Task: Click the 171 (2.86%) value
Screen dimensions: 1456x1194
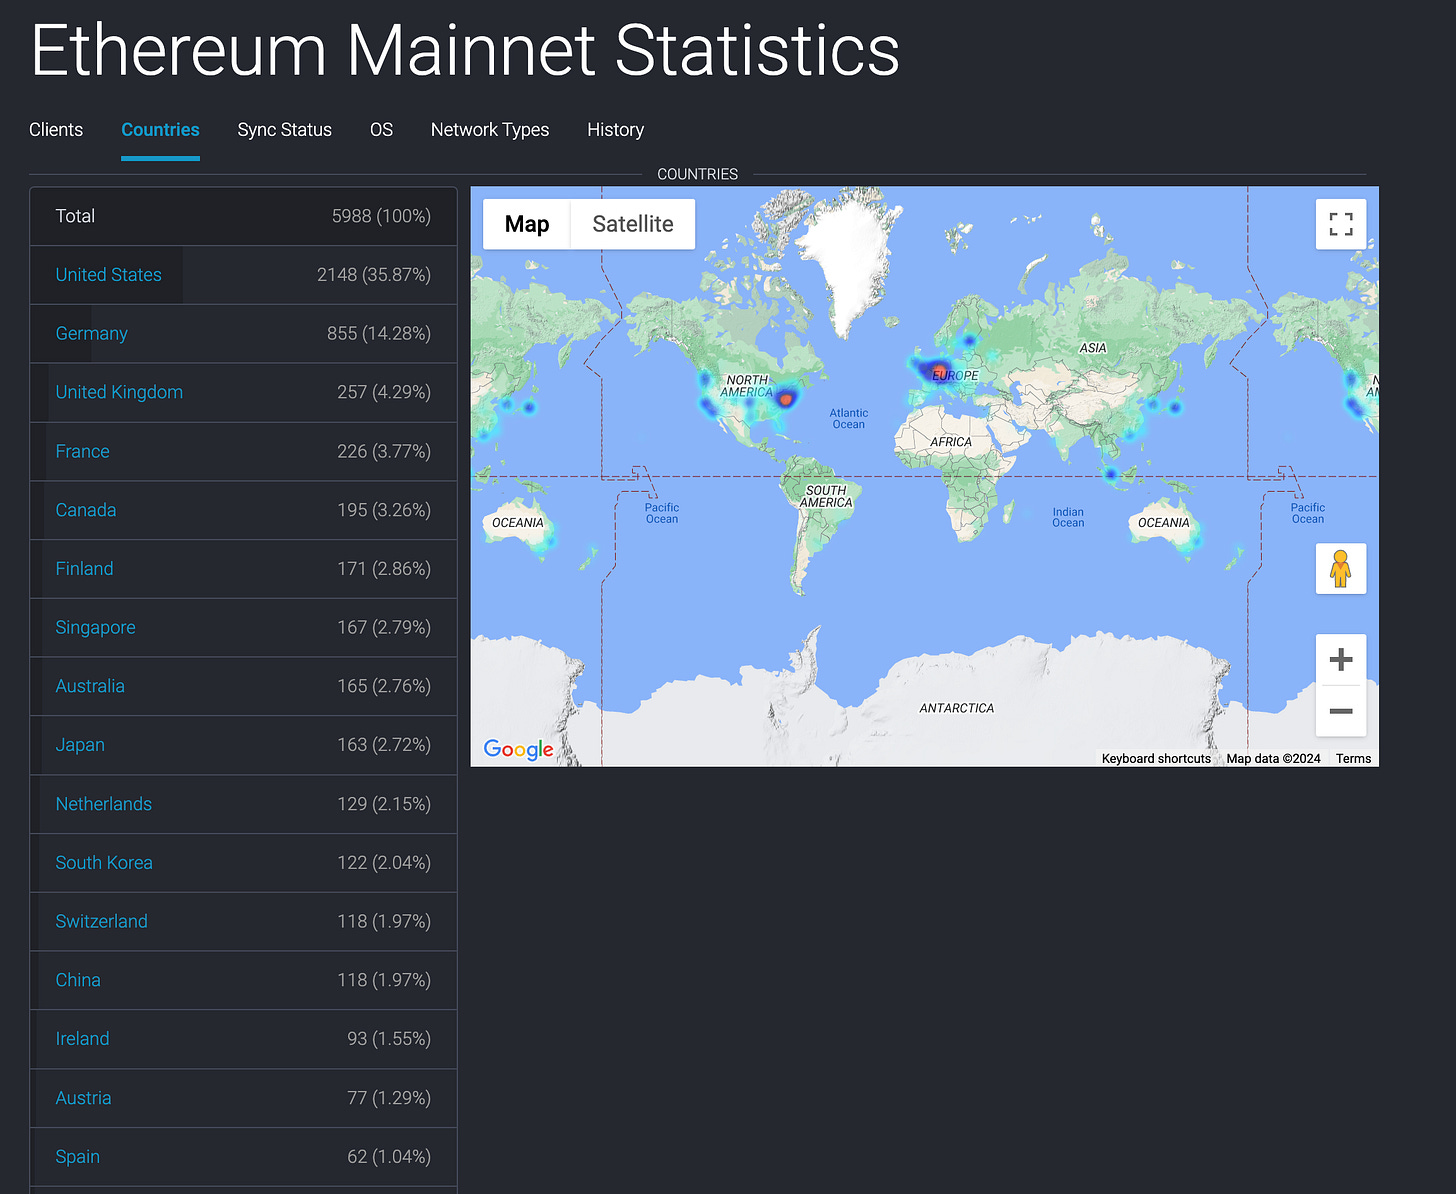Action: pyautogui.click(x=384, y=569)
